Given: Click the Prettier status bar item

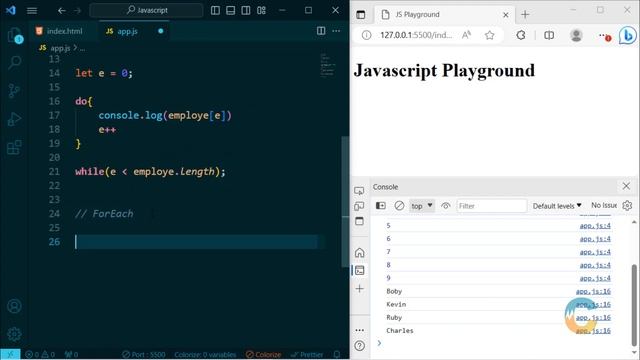Looking at the screenshot, I should click(x=307, y=354).
